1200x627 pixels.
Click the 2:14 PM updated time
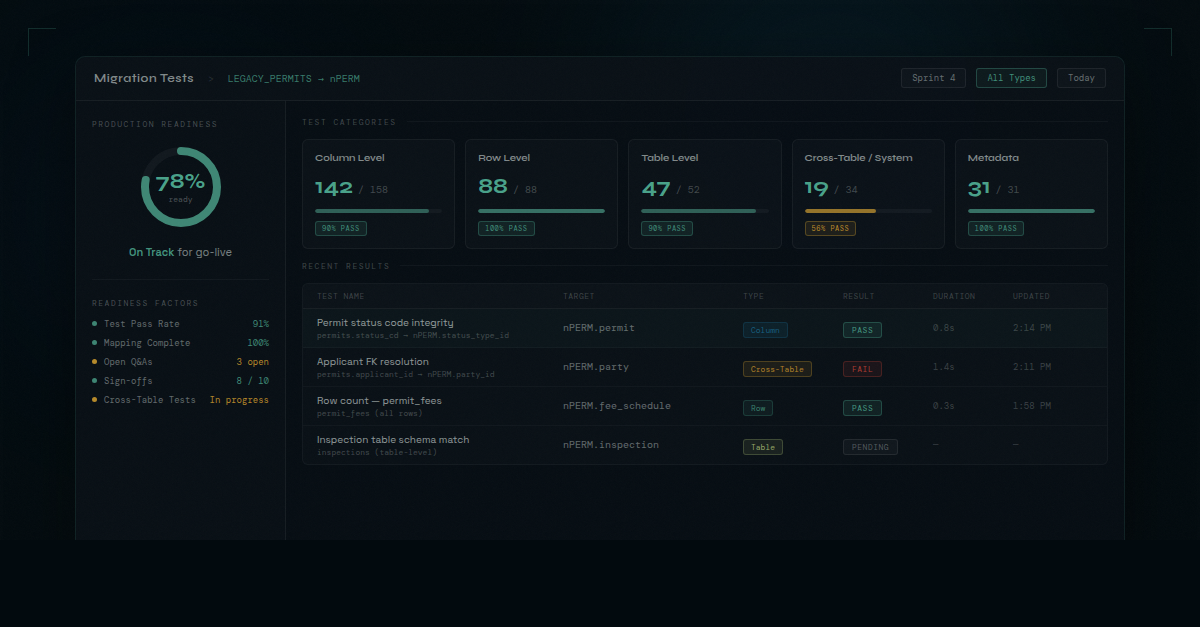pyautogui.click(x=1032, y=328)
